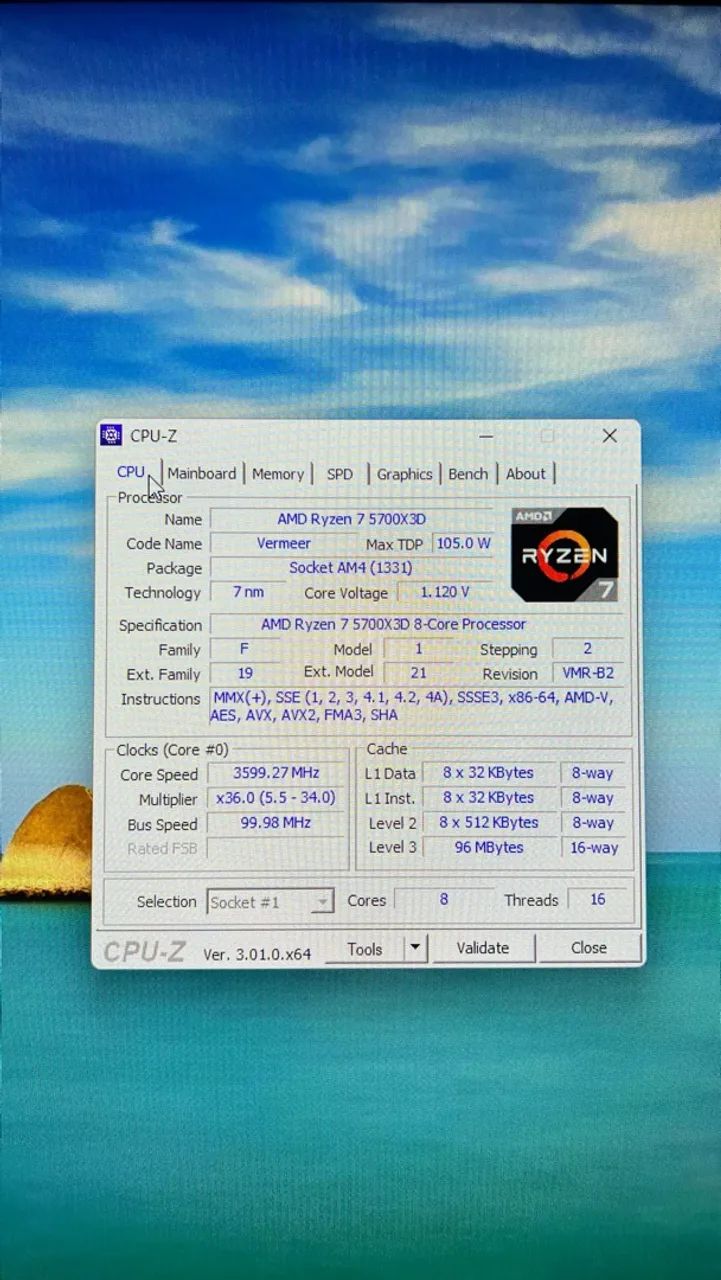
Task: Click the Close button at bottom
Action: [x=589, y=948]
